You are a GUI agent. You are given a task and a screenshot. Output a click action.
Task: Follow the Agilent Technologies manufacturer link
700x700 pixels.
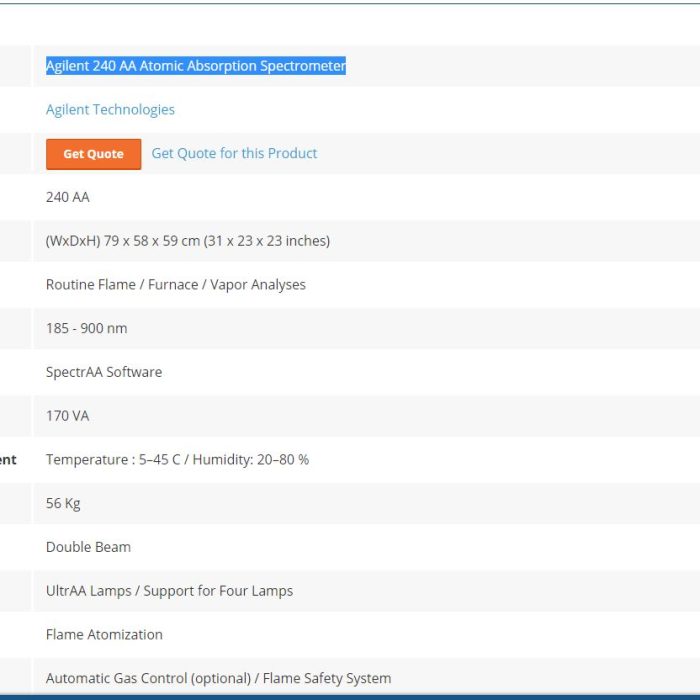click(x=110, y=110)
